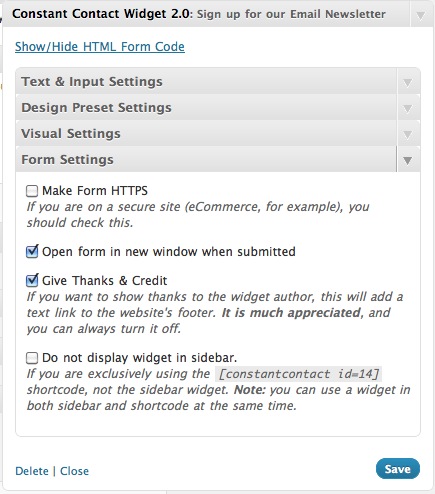Open the Show/Hide HTML Form Code link

click(x=100, y=47)
